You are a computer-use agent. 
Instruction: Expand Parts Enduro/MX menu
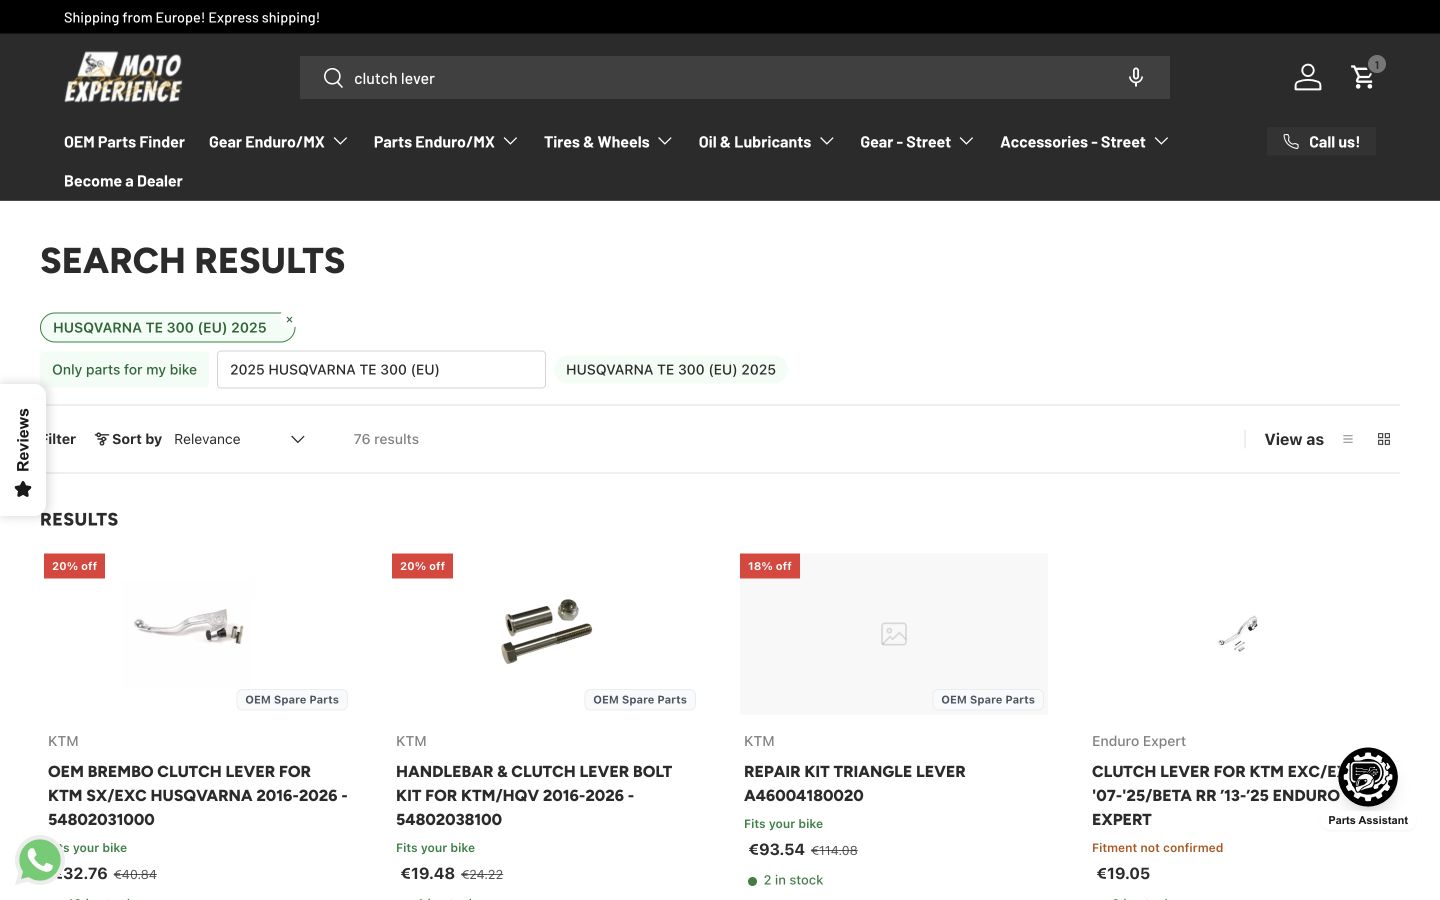445,142
